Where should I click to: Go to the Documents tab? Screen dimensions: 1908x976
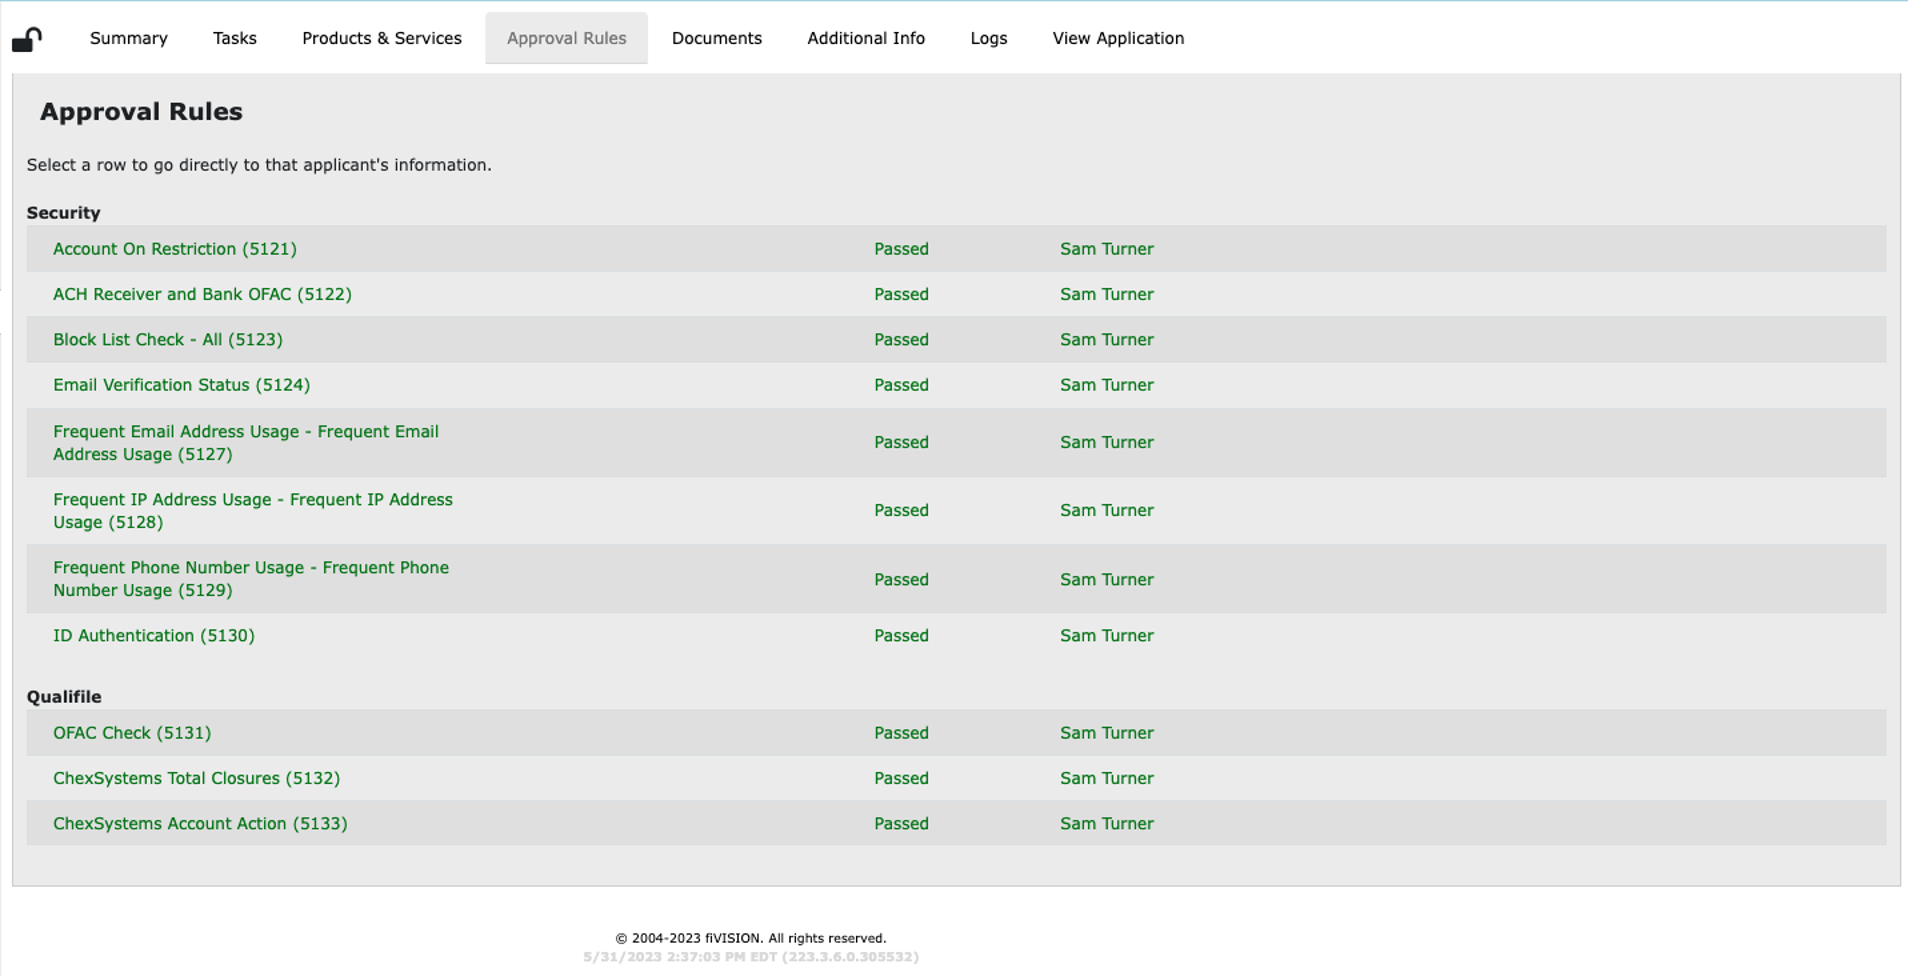717,38
